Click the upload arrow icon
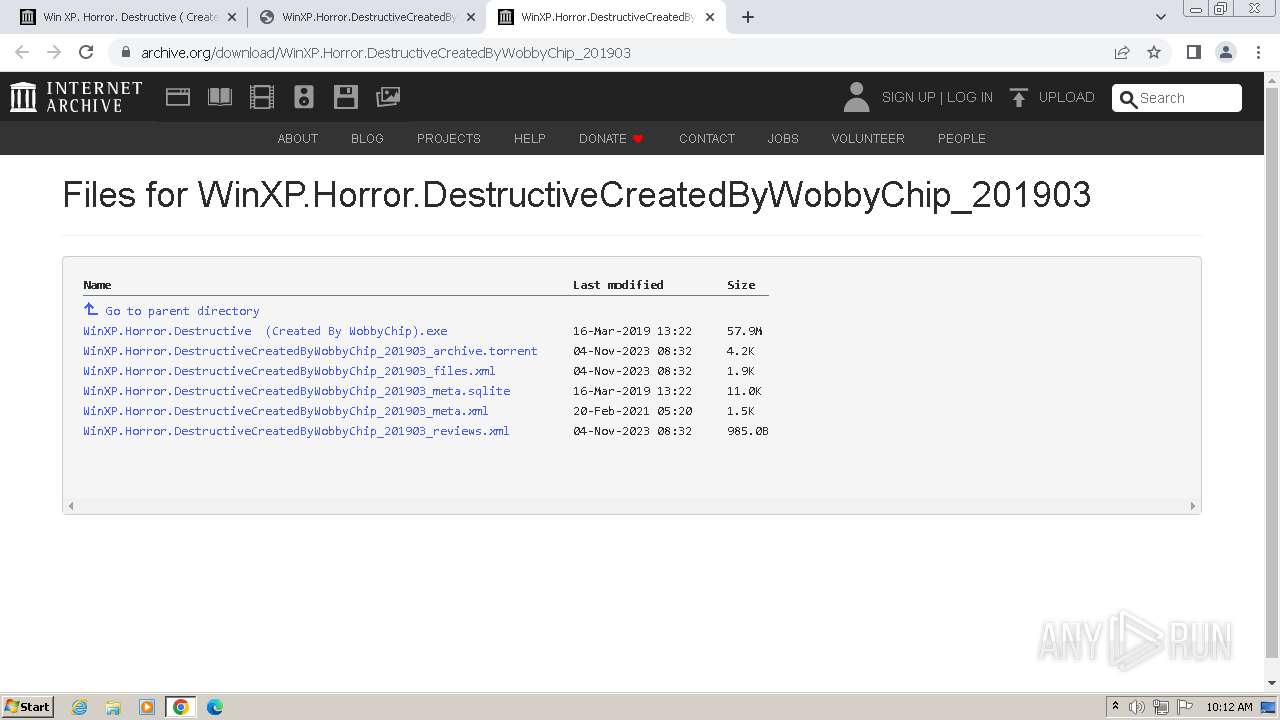1280x720 pixels. (x=1019, y=97)
